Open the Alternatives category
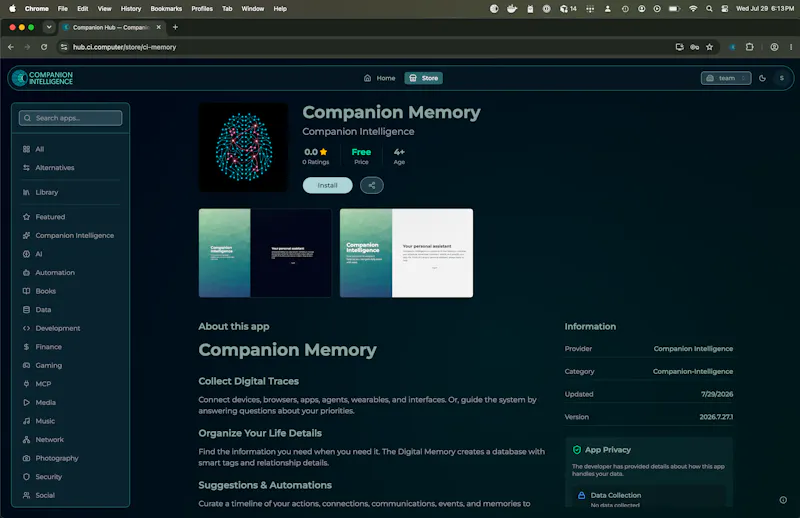 (x=70, y=167)
